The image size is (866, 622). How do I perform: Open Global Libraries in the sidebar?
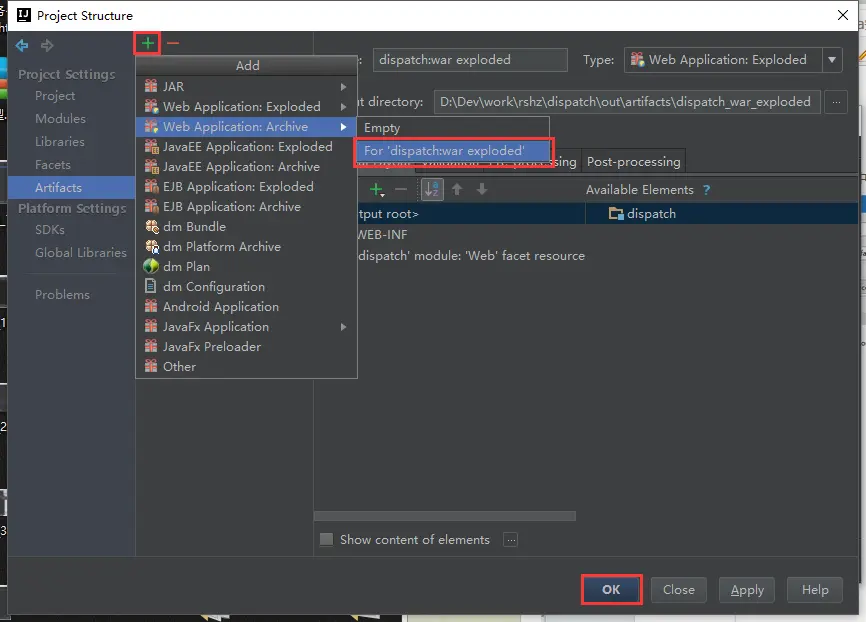pyautogui.click(x=81, y=252)
